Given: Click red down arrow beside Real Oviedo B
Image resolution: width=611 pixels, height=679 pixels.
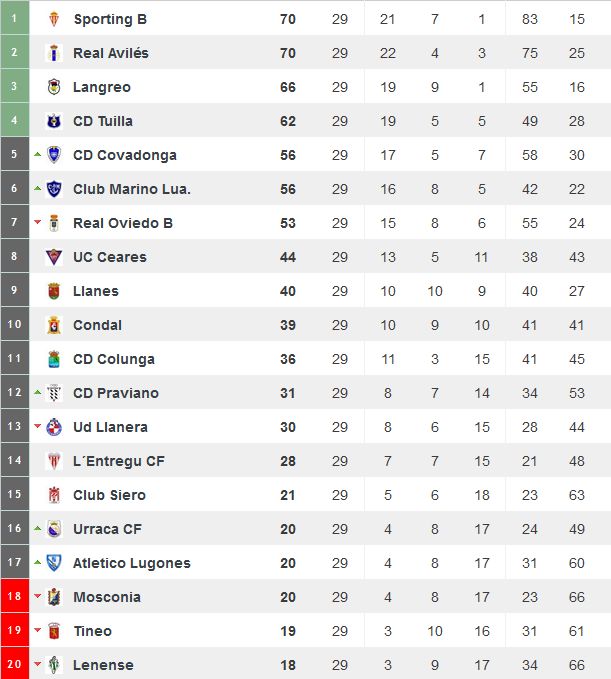Looking at the screenshot, I should tap(38, 222).
